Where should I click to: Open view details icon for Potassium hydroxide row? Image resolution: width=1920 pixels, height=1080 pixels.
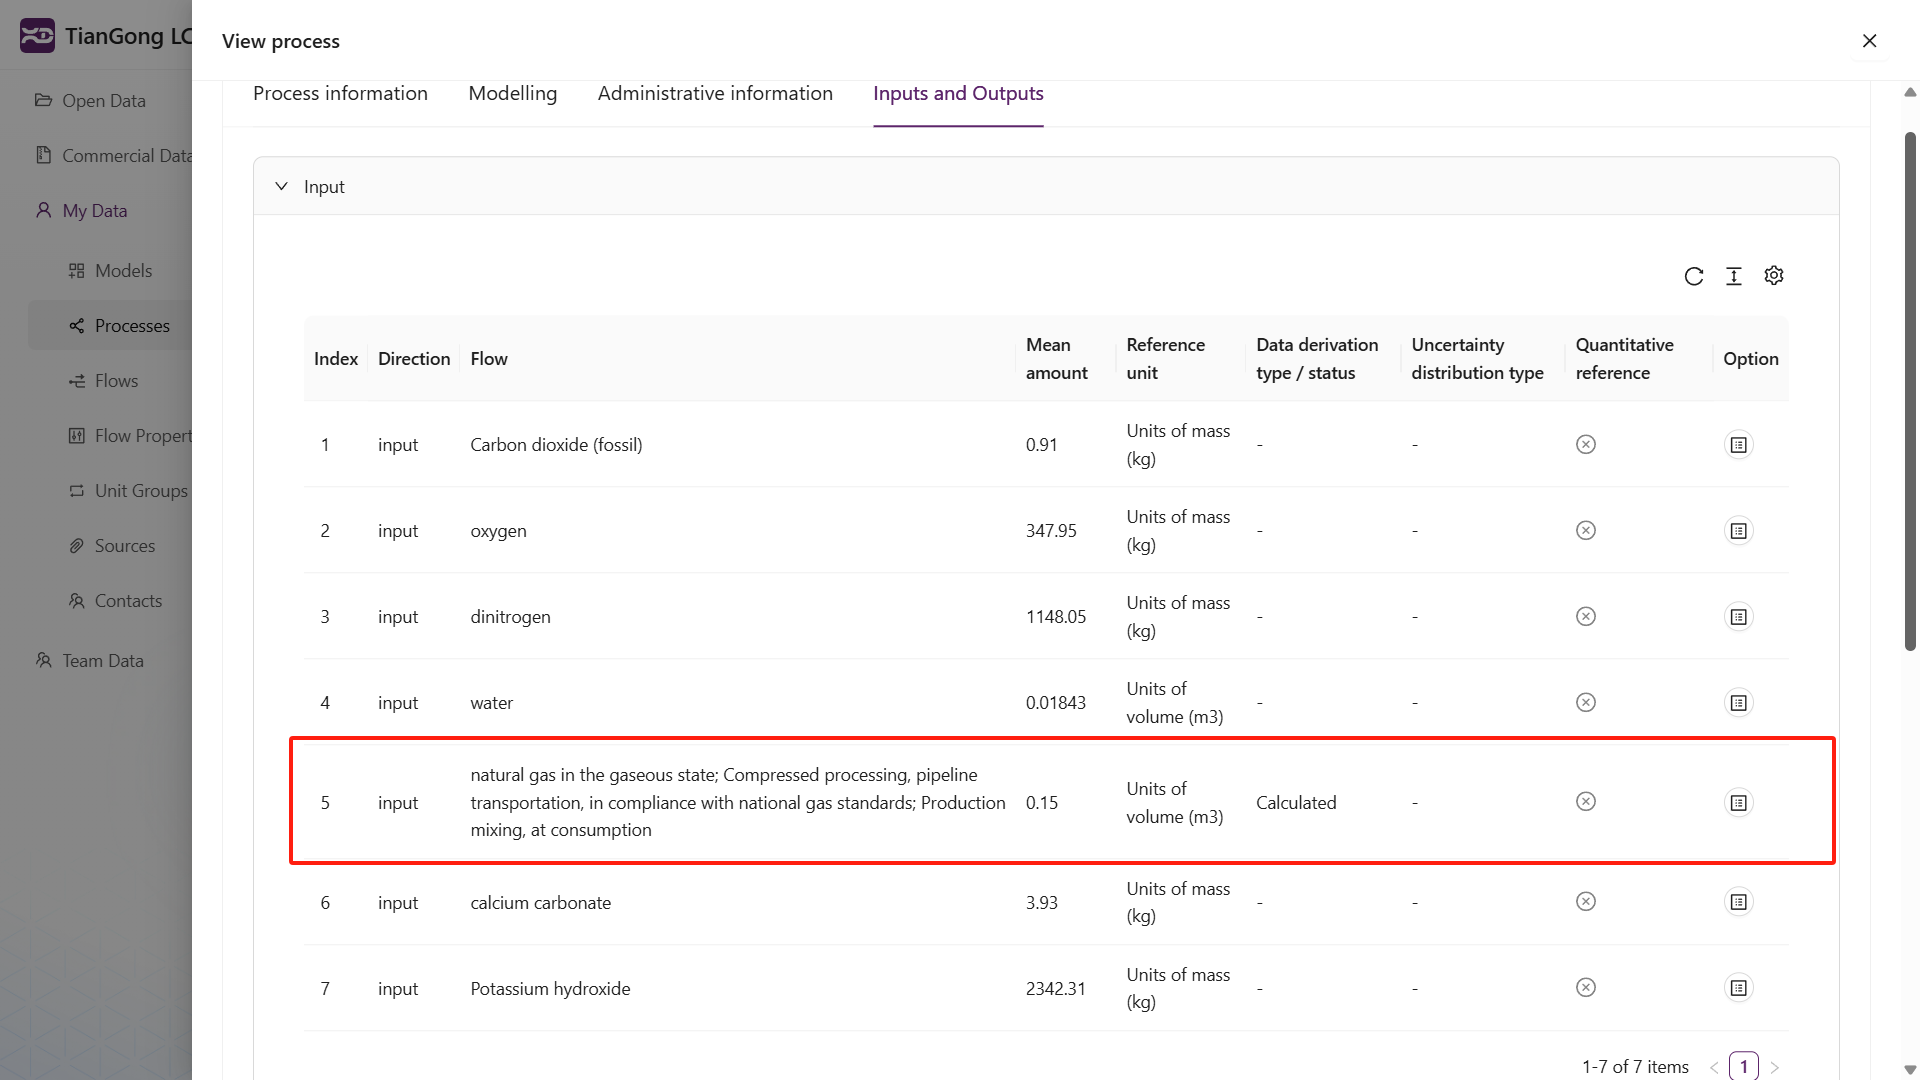(1738, 988)
